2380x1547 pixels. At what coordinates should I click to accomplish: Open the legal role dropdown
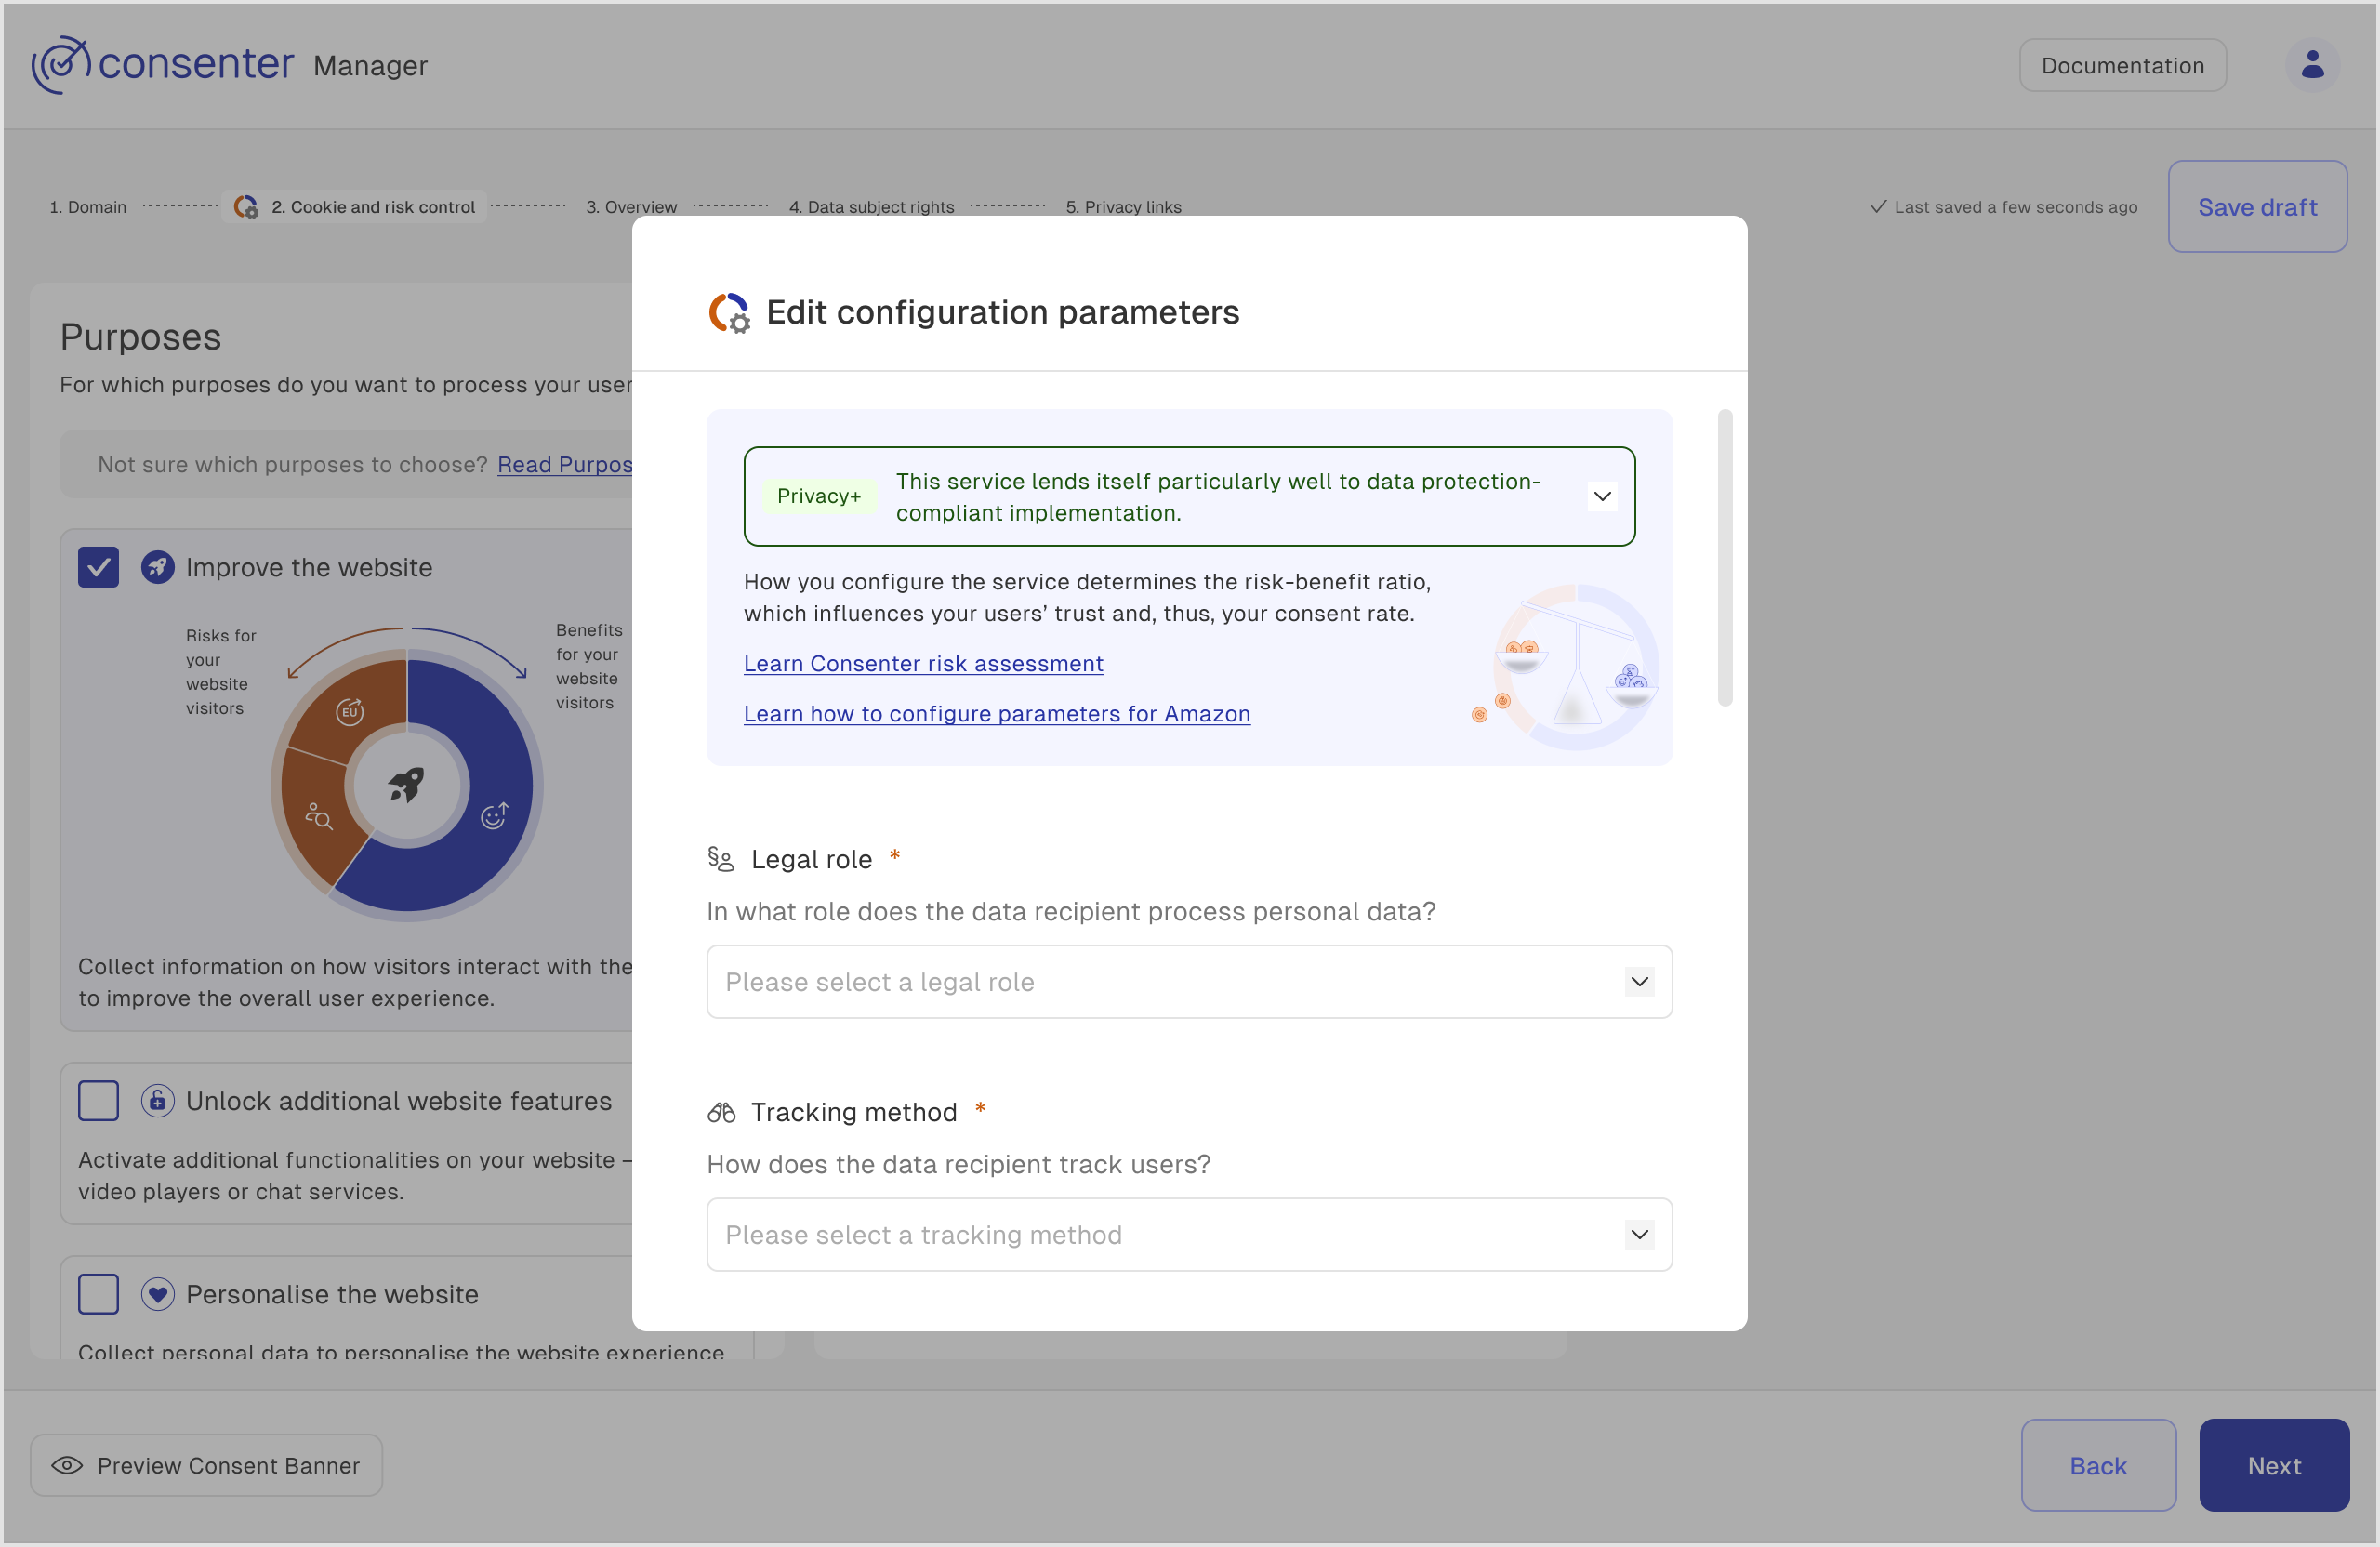point(1188,981)
